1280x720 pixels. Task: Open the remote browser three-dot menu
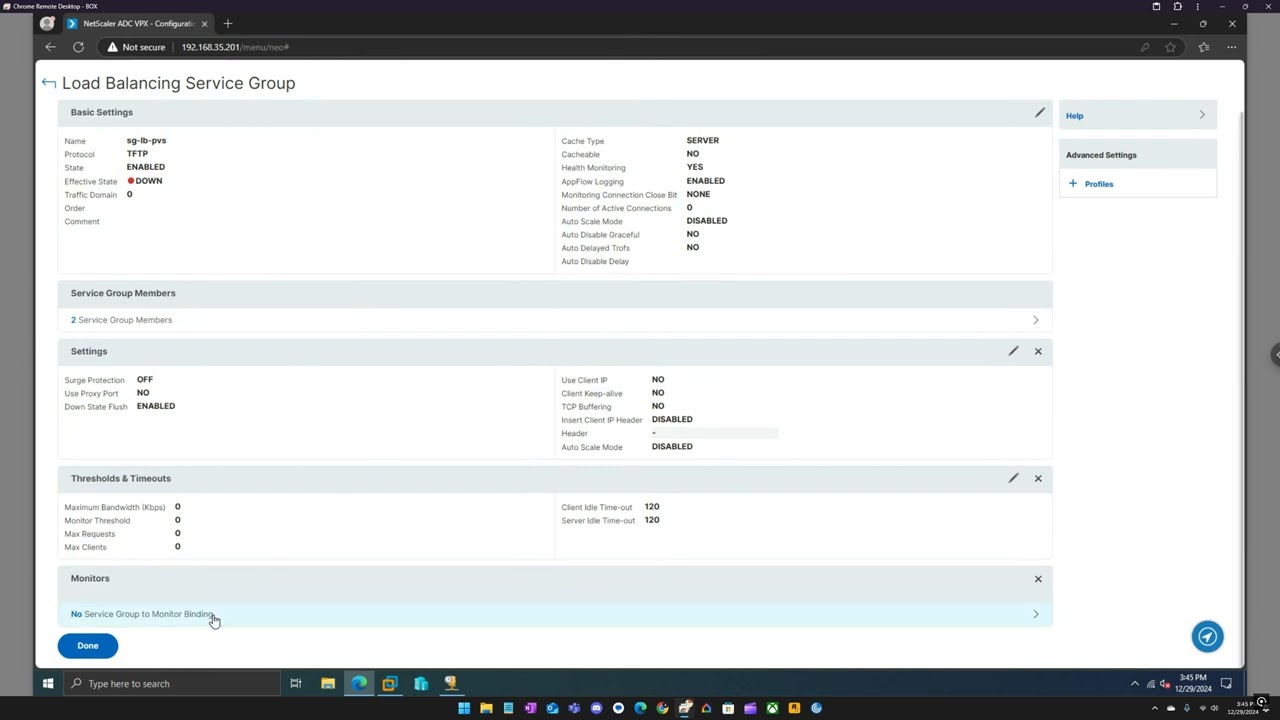1232,47
